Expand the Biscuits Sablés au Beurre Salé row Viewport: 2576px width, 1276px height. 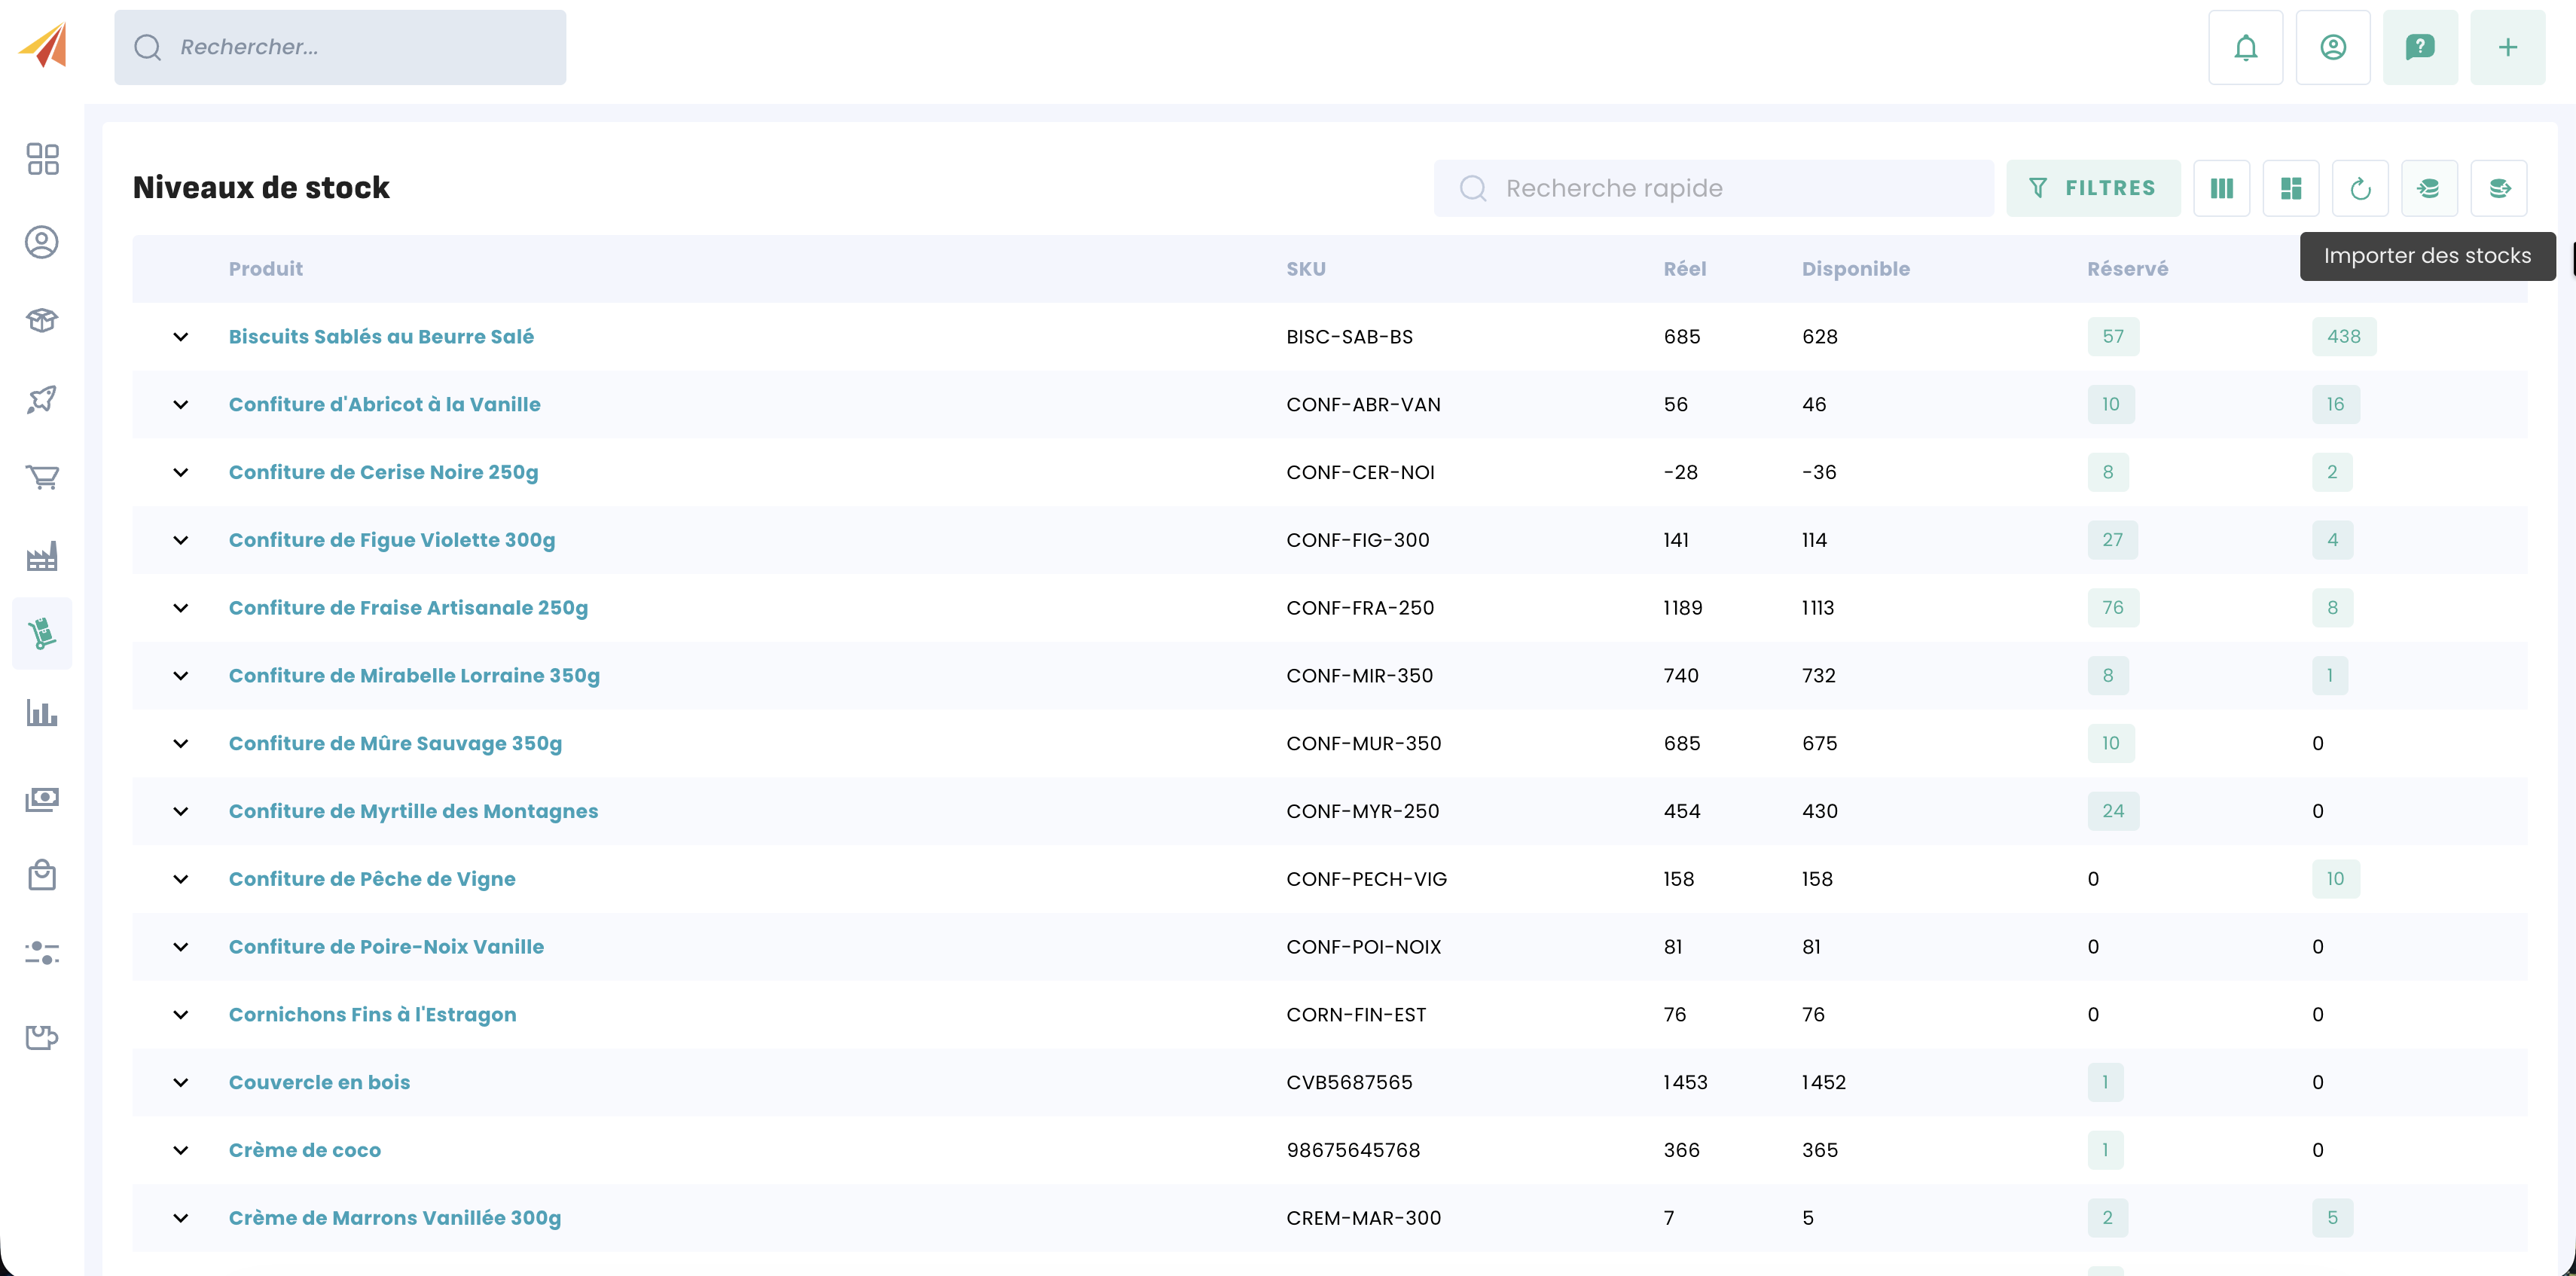pos(181,337)
